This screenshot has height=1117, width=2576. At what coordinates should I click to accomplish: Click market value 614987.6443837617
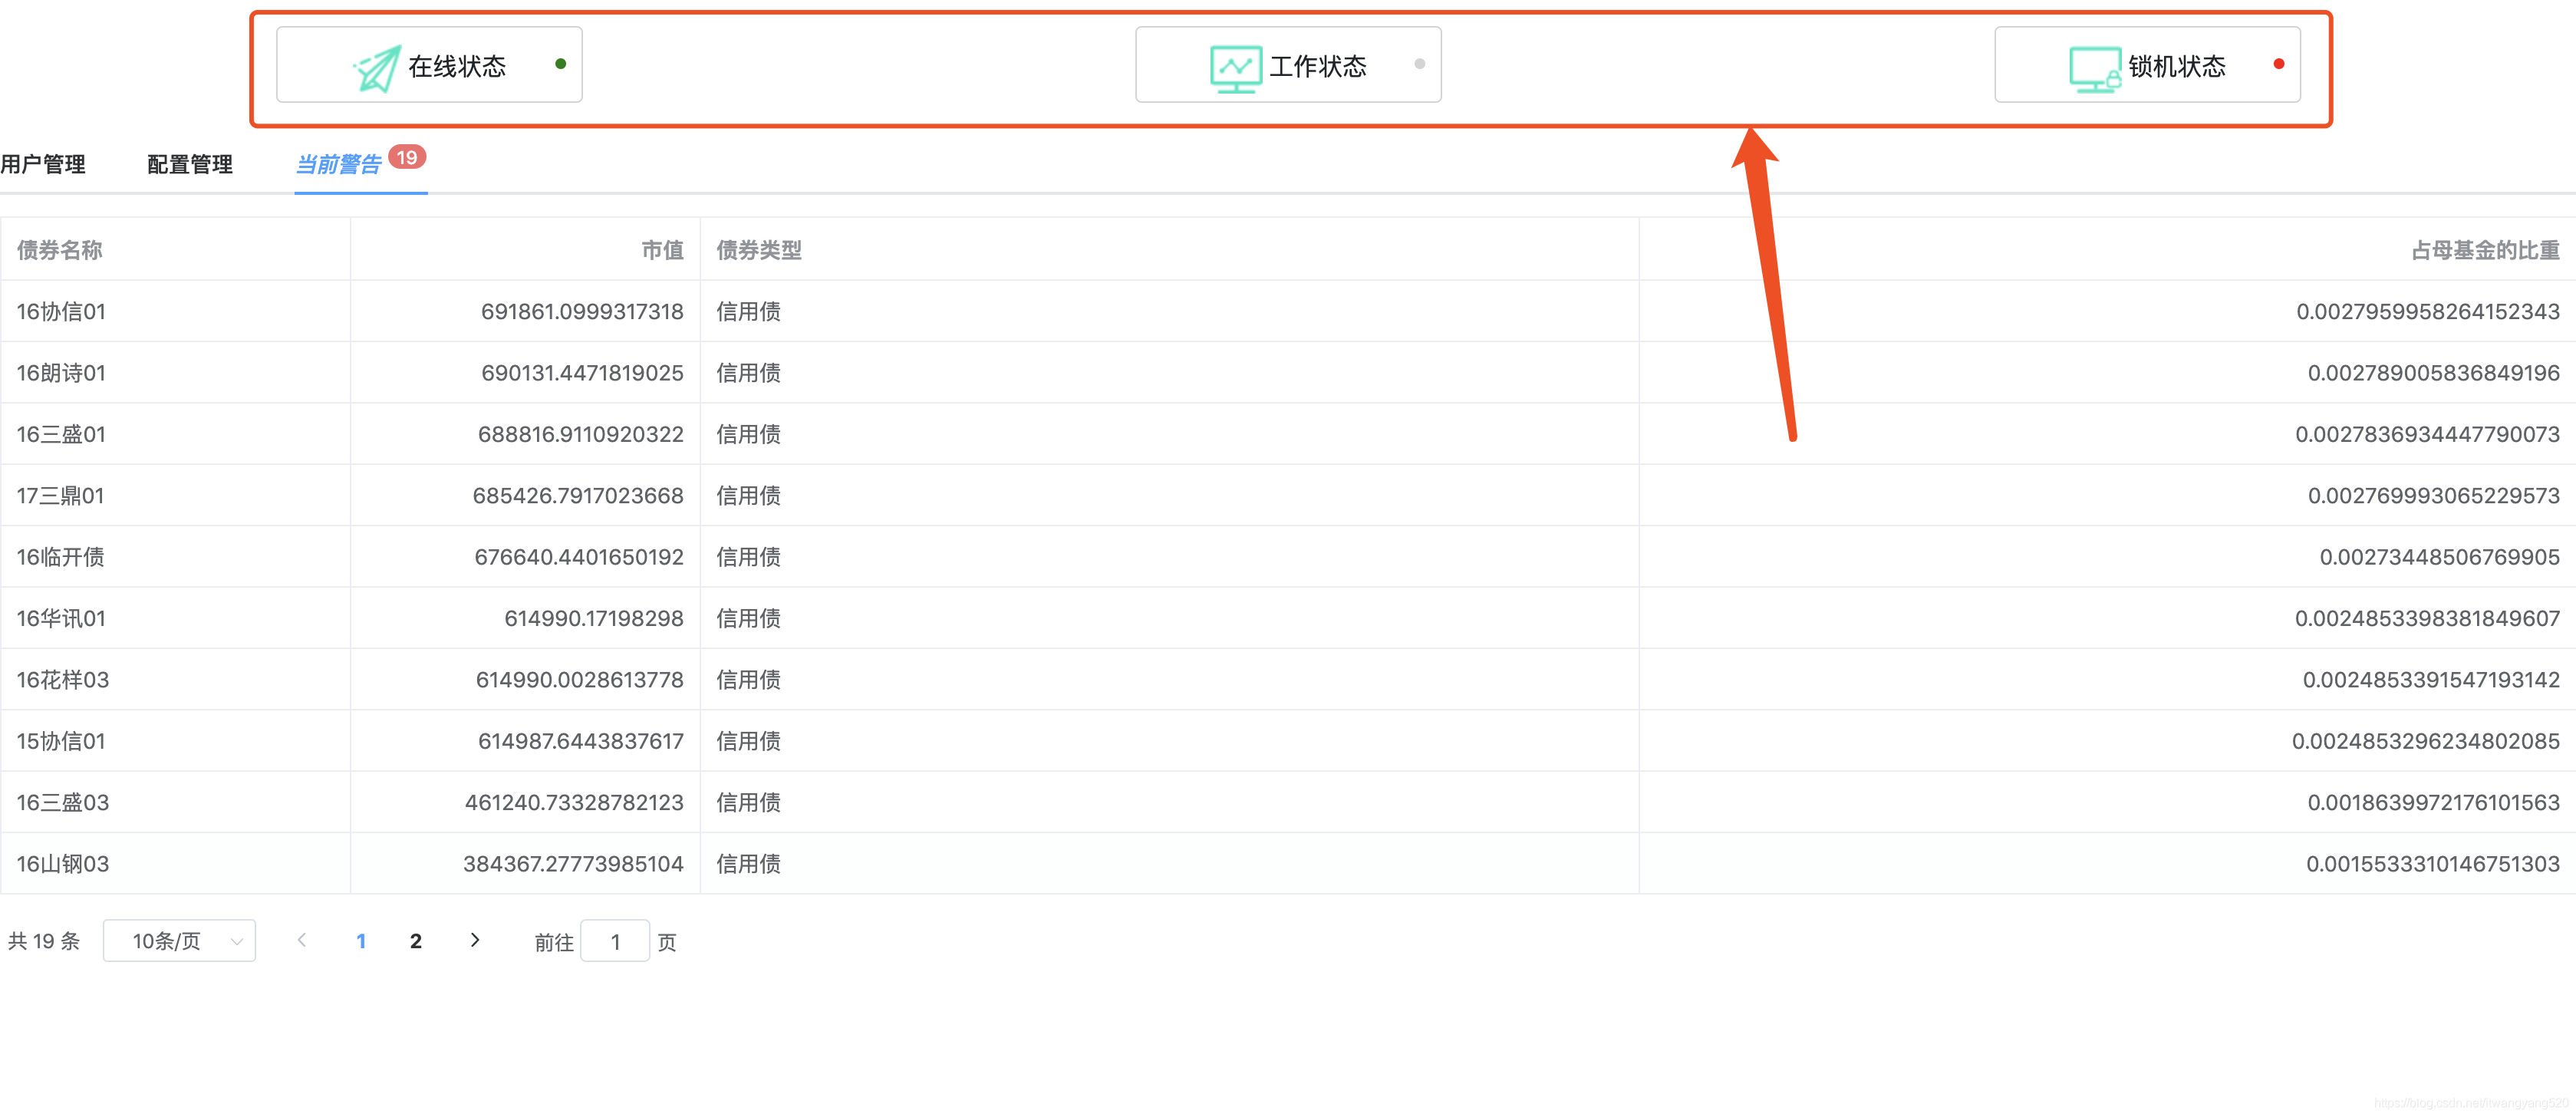(581, 741)
